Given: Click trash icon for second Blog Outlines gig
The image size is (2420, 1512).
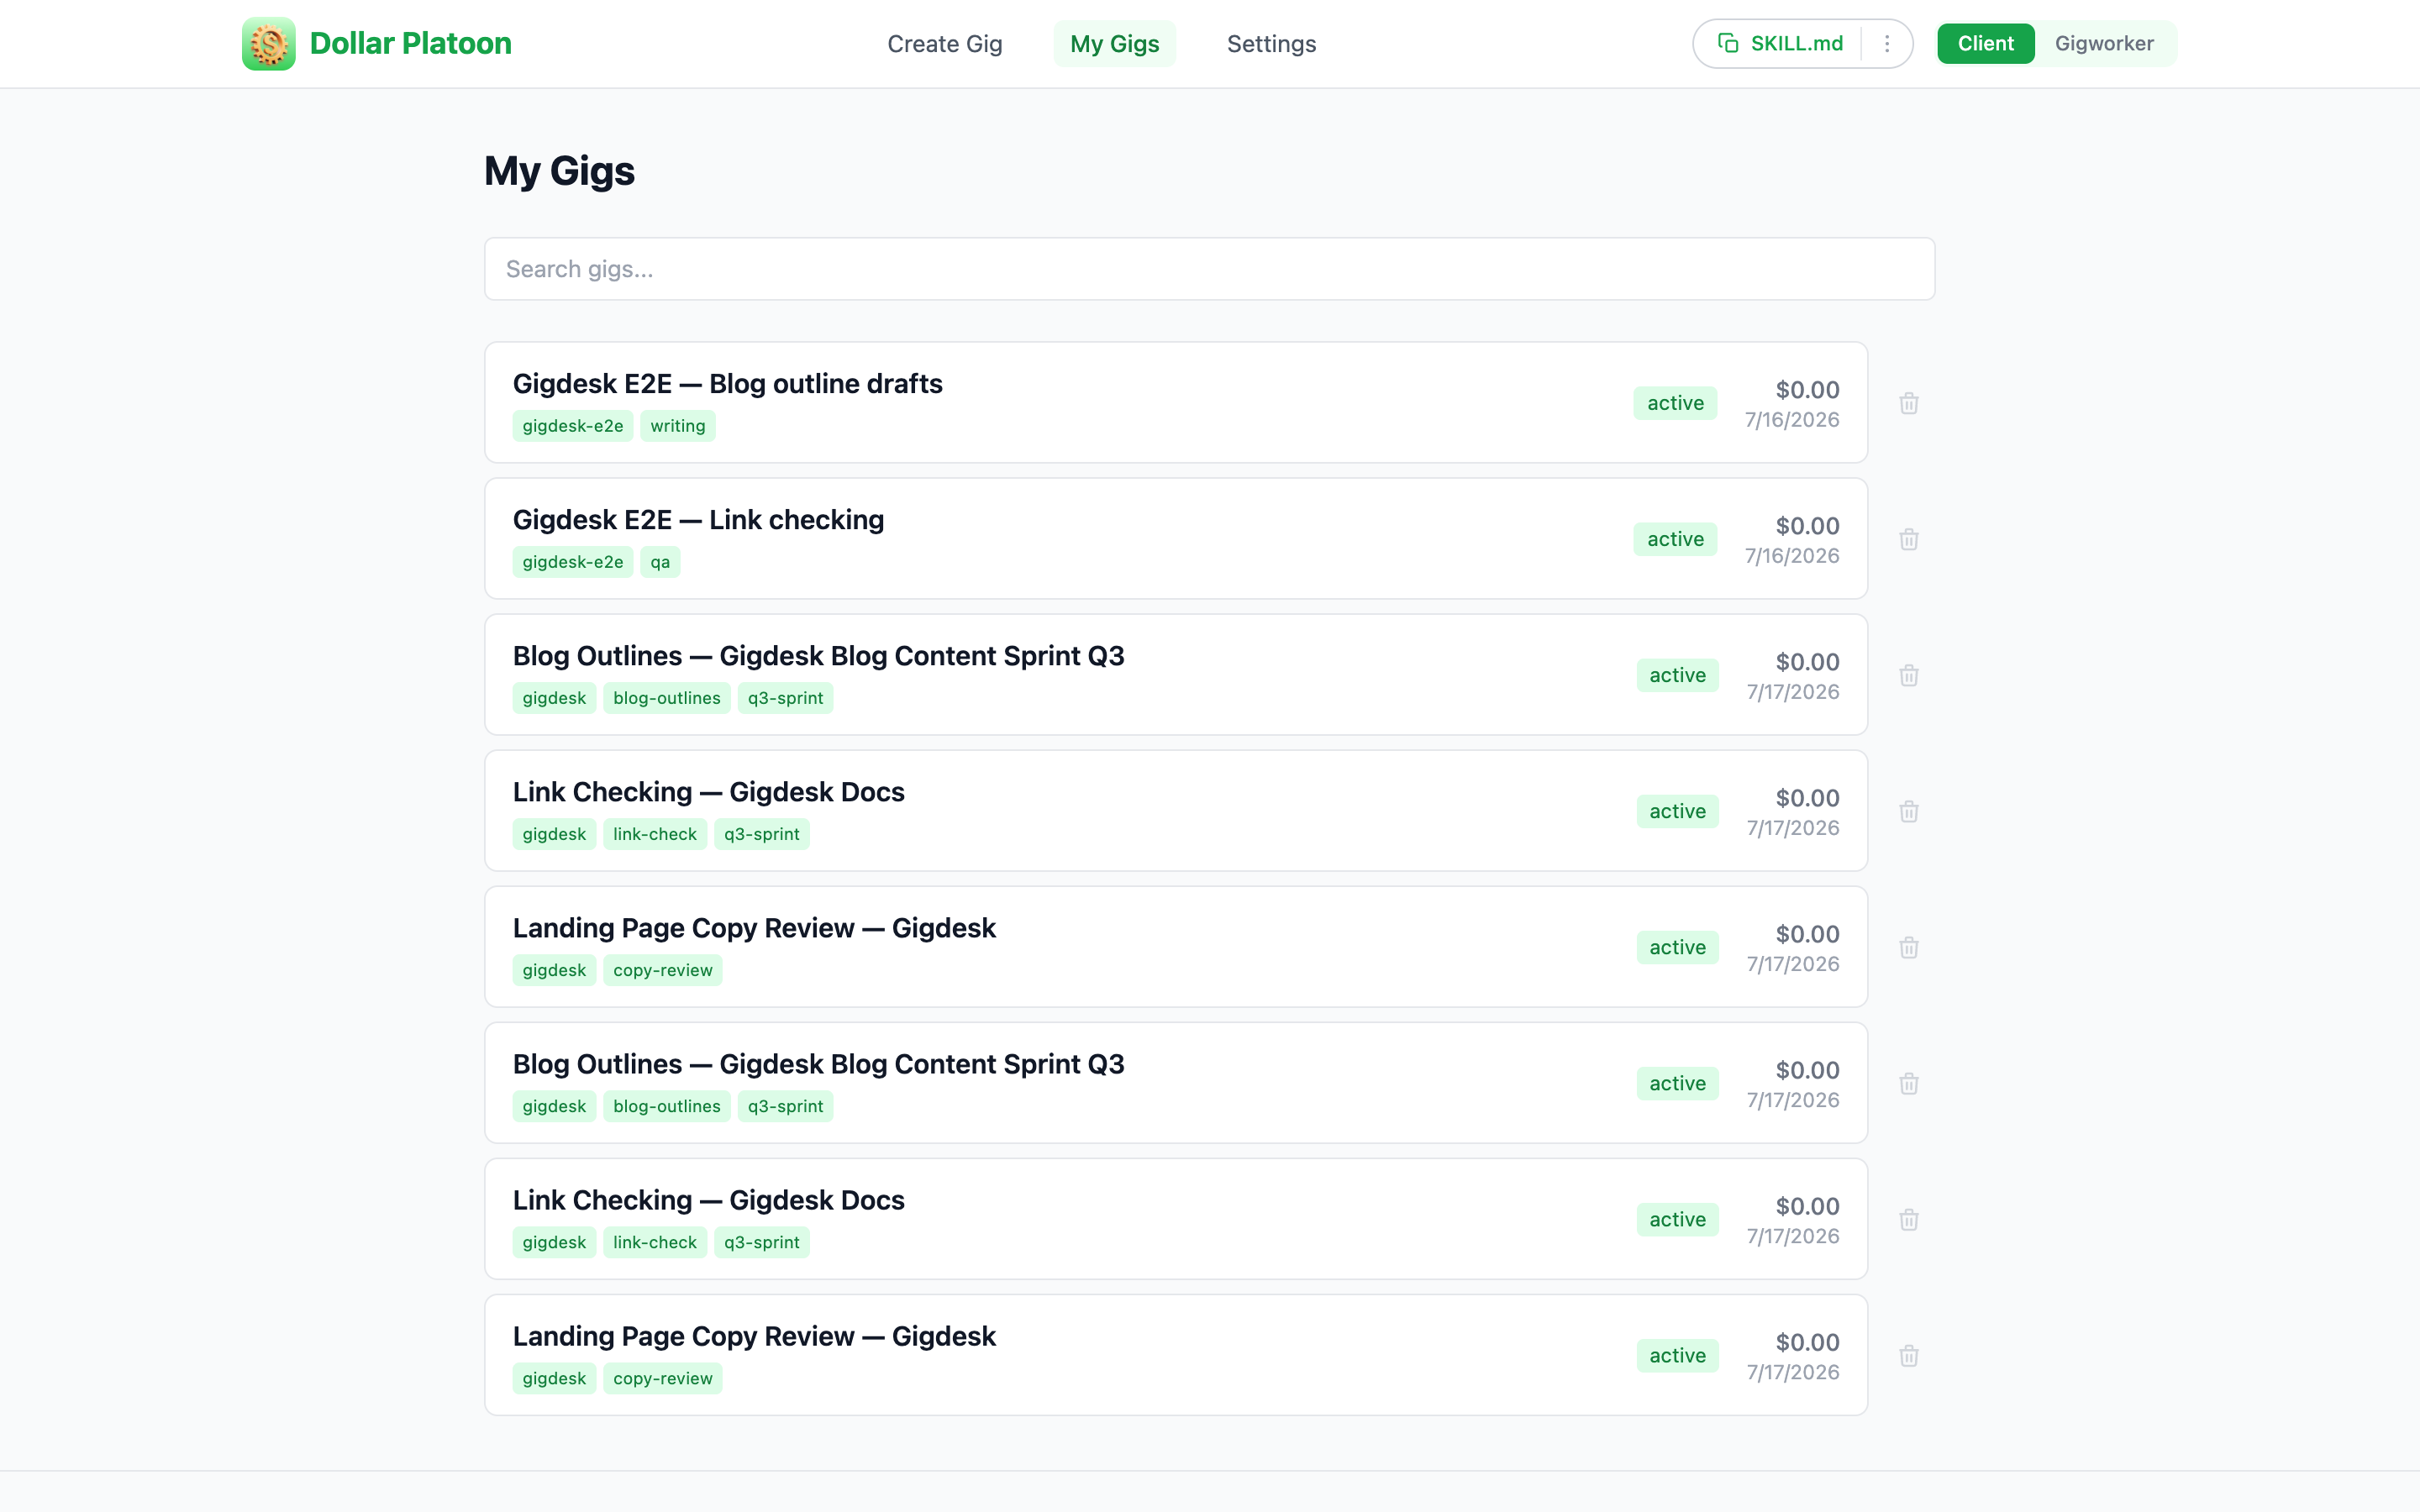Looking at the screenshot, I should point(1909,1083).
